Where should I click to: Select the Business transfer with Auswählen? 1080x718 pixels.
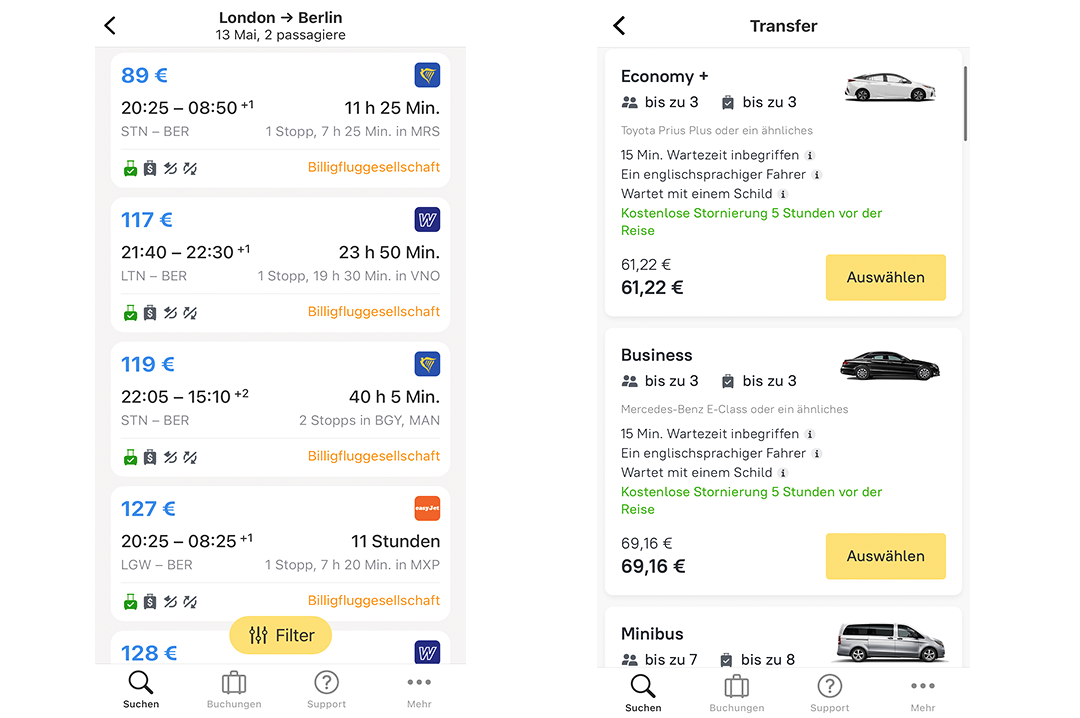(x=885, y=556)
